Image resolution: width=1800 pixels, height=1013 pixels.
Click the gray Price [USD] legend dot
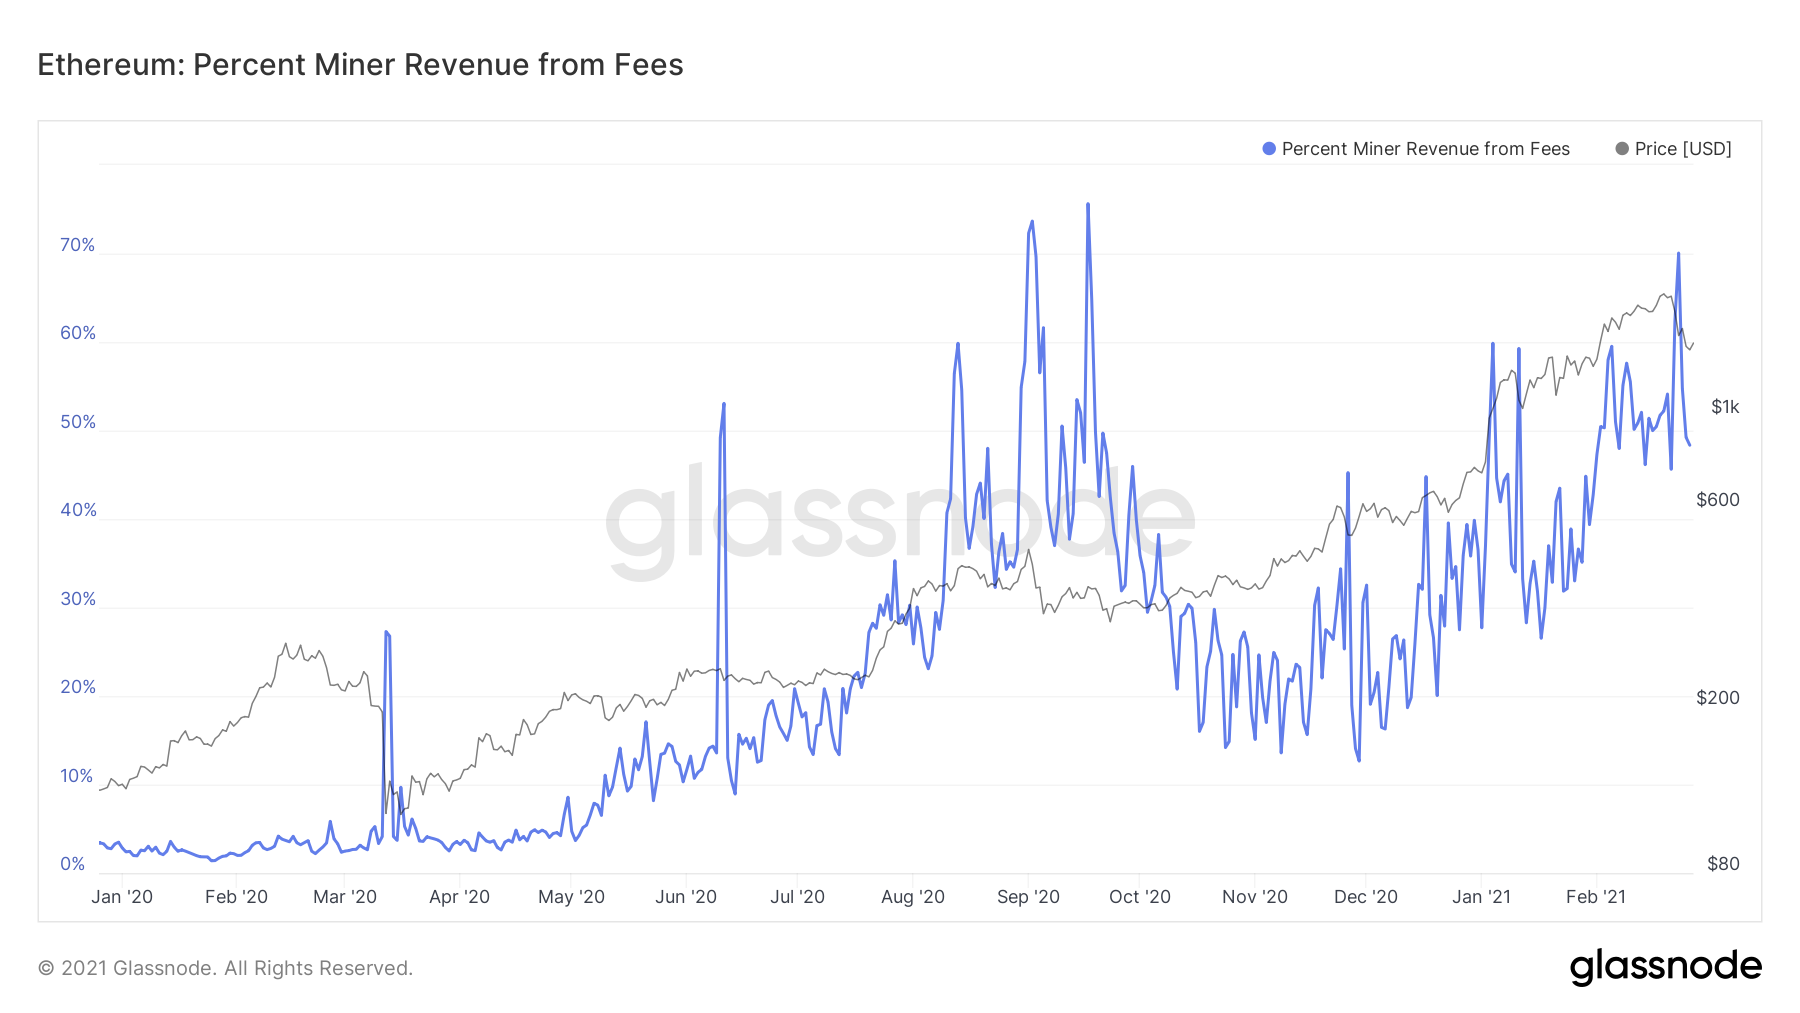point(1624,148)
